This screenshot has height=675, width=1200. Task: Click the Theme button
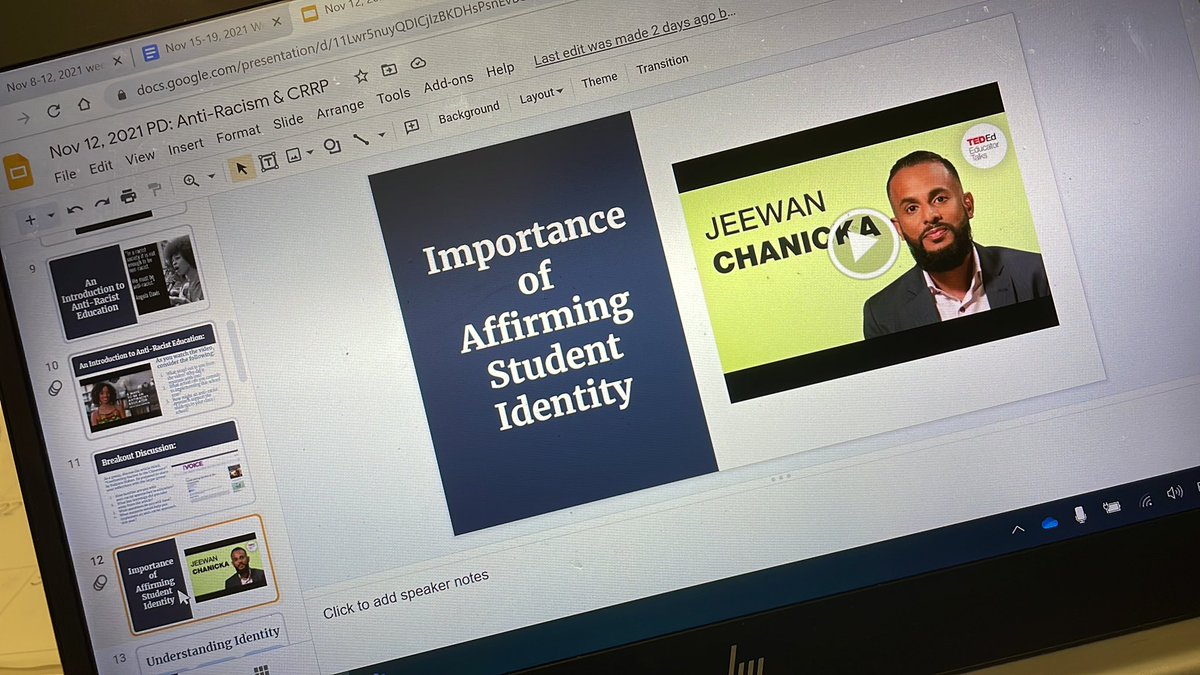[x=599, y=80]
